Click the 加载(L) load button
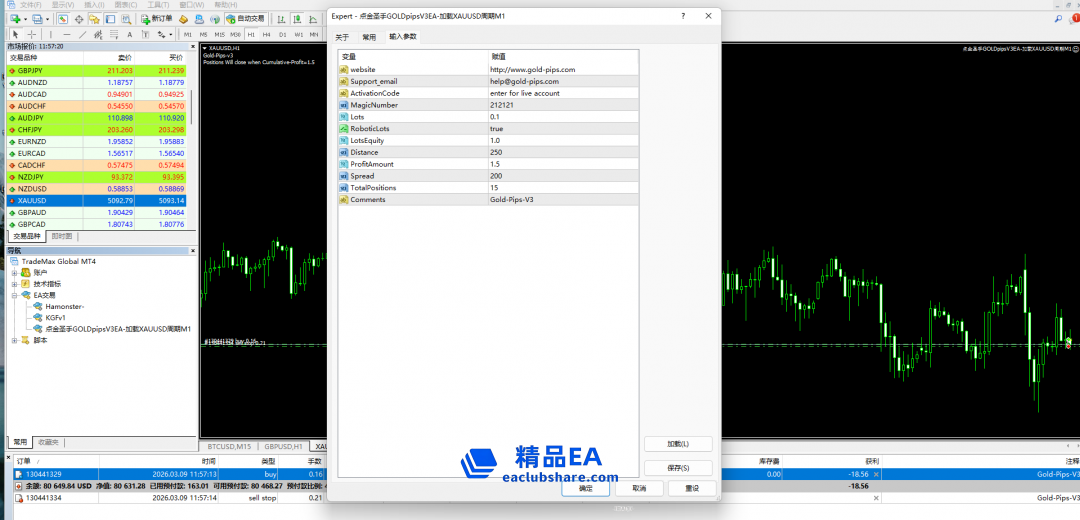This screenshot has height=520, width=1080. (x=678, y=444)
